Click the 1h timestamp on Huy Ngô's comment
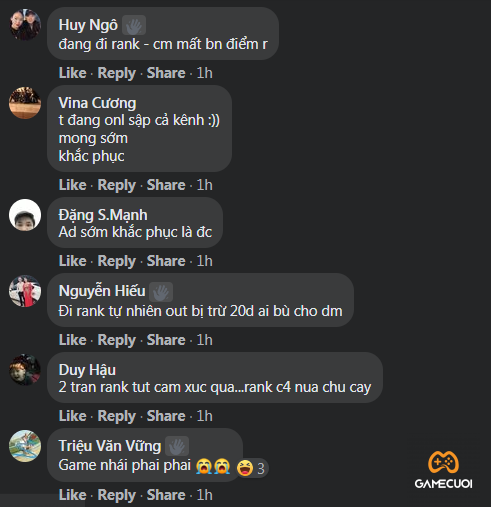This screenshot has height=507, width=491. pyautogui.click(x=204, y=73)
